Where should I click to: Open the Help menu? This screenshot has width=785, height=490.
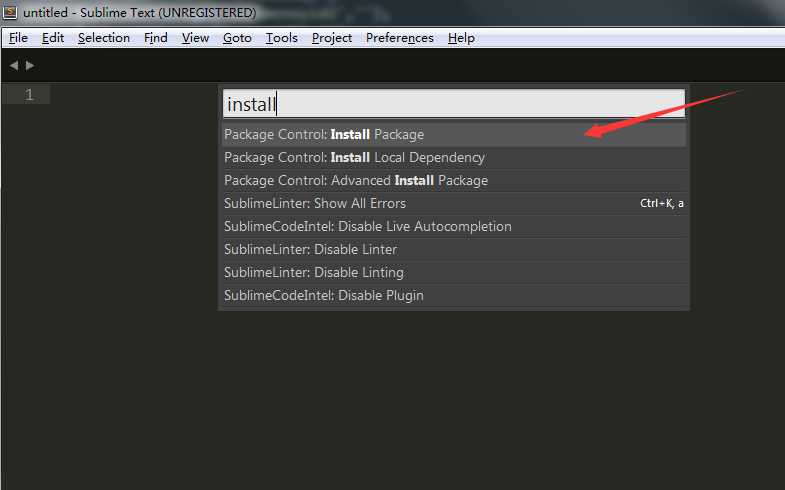pyautogui.click(x=461, y=38)
